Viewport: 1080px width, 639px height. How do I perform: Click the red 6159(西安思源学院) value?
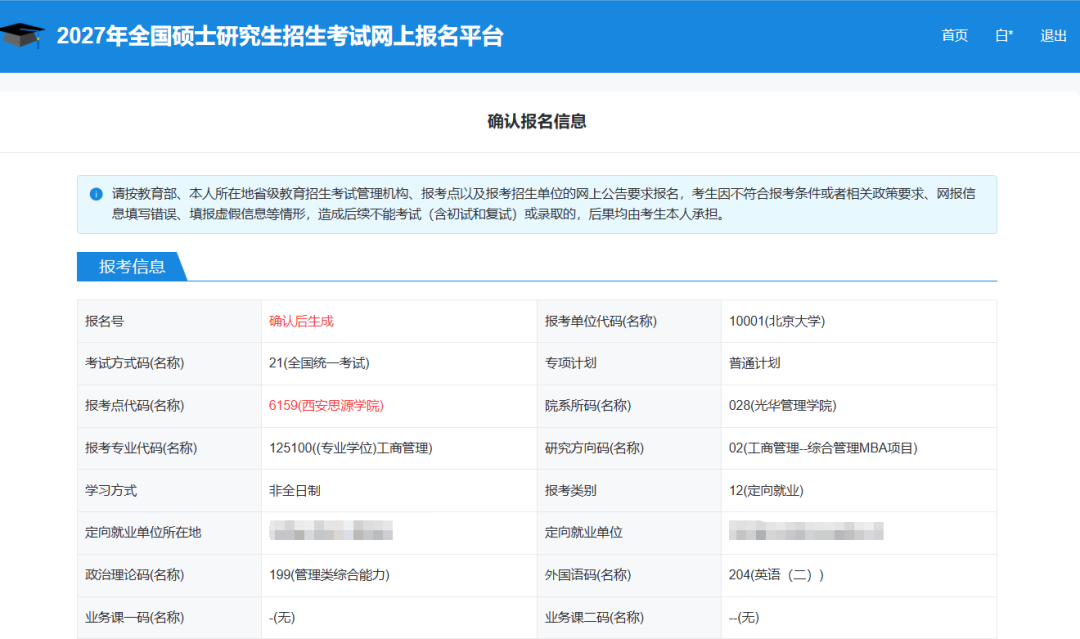click(x=326, y=406)
